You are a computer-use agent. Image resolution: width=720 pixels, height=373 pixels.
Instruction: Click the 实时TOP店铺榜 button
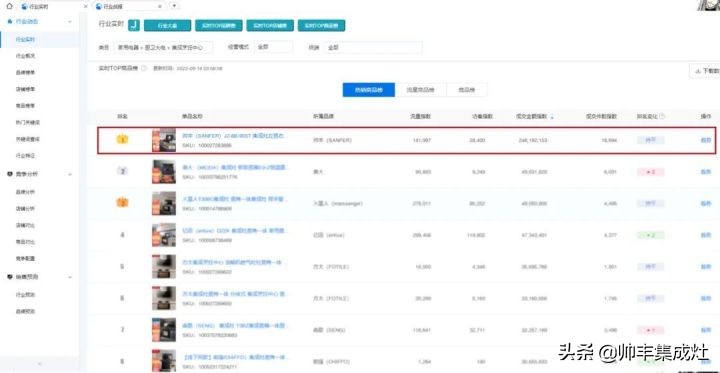[x=270, y=26]
